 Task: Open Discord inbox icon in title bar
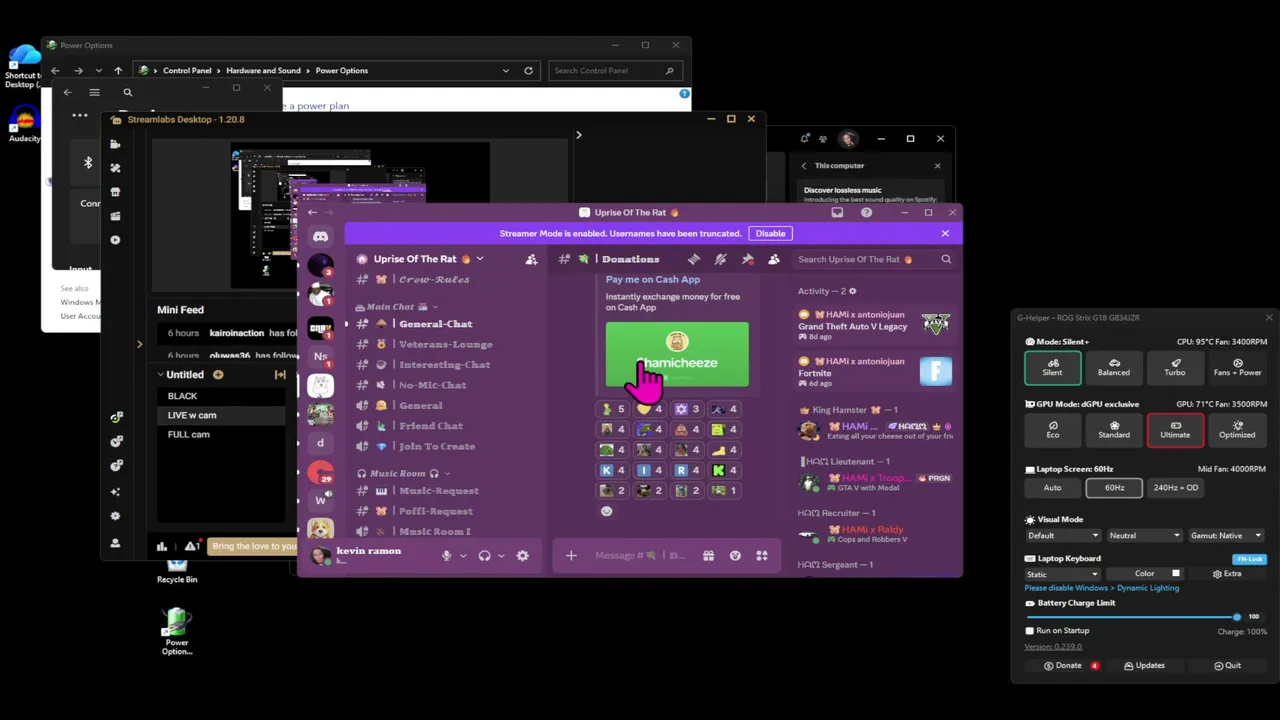[x=837, y=212]
